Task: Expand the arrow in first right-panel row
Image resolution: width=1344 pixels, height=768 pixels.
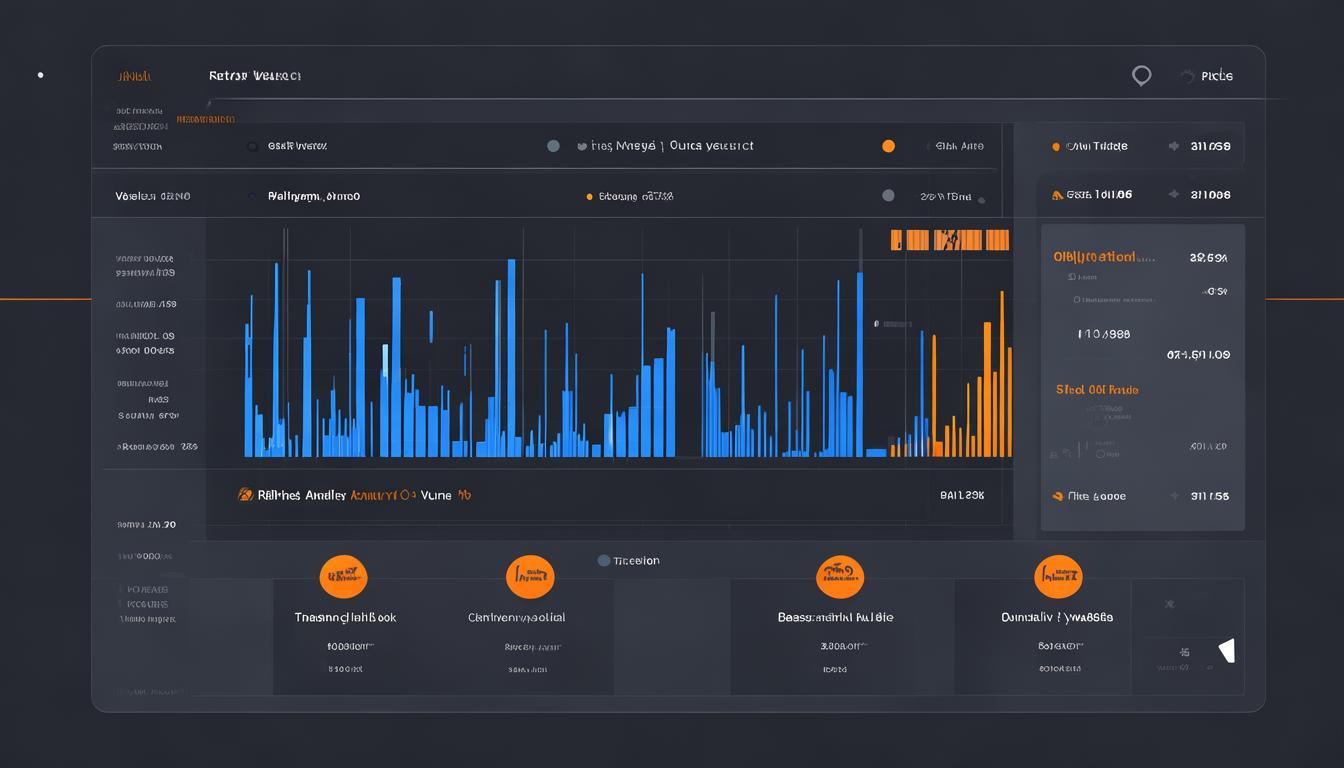Action: tap(1173, 146)
